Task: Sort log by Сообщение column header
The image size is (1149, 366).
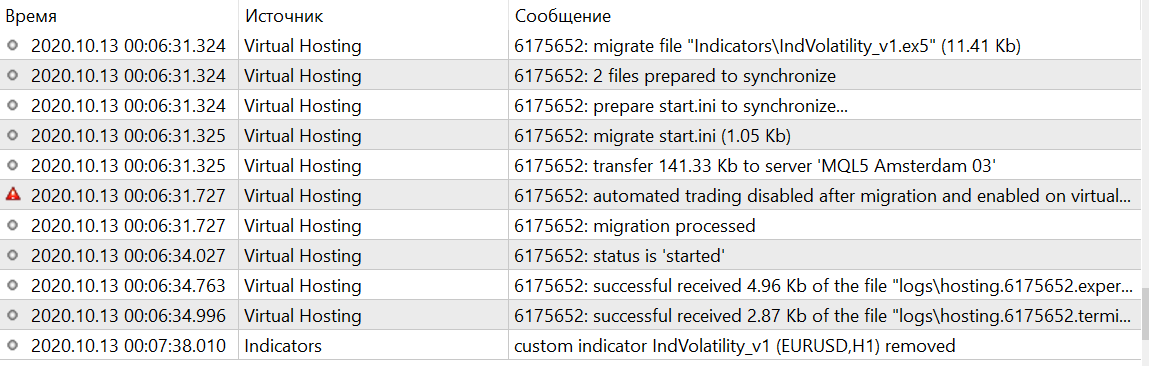Action: pyautogui.click(x=563, y=15)
